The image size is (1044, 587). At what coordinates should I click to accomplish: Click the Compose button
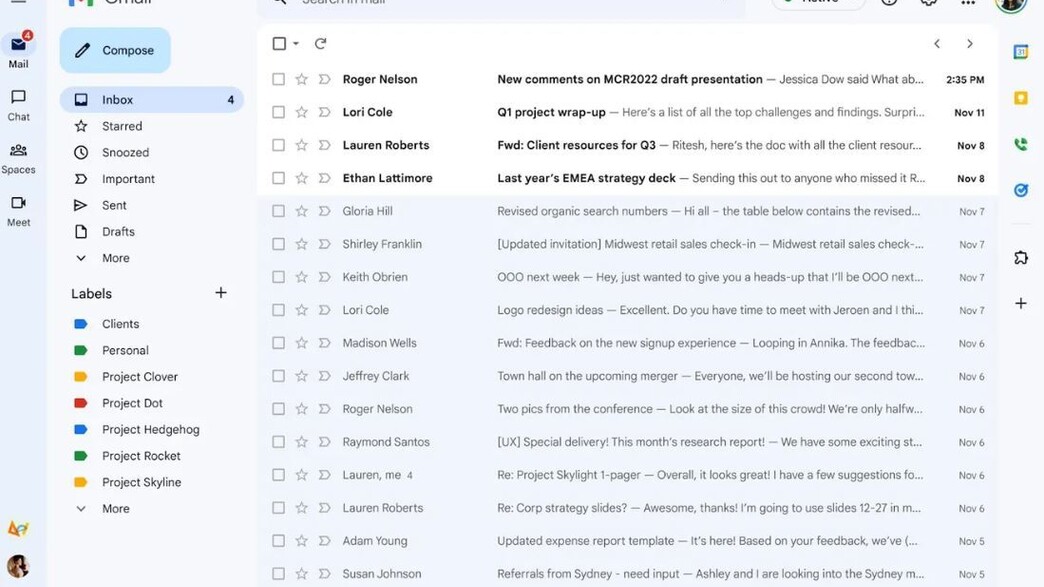(x=115, y=50)
